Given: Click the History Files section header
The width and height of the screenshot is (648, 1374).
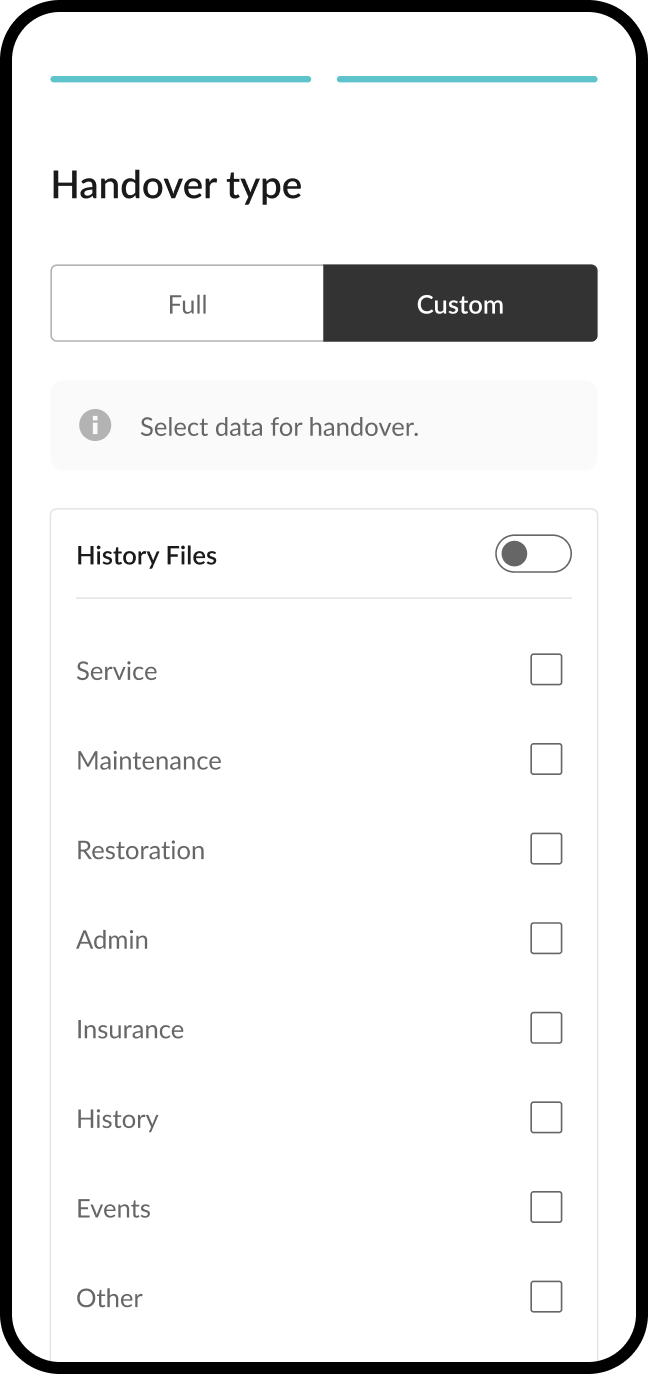Looking at the screenshot, I should (146, 555).
